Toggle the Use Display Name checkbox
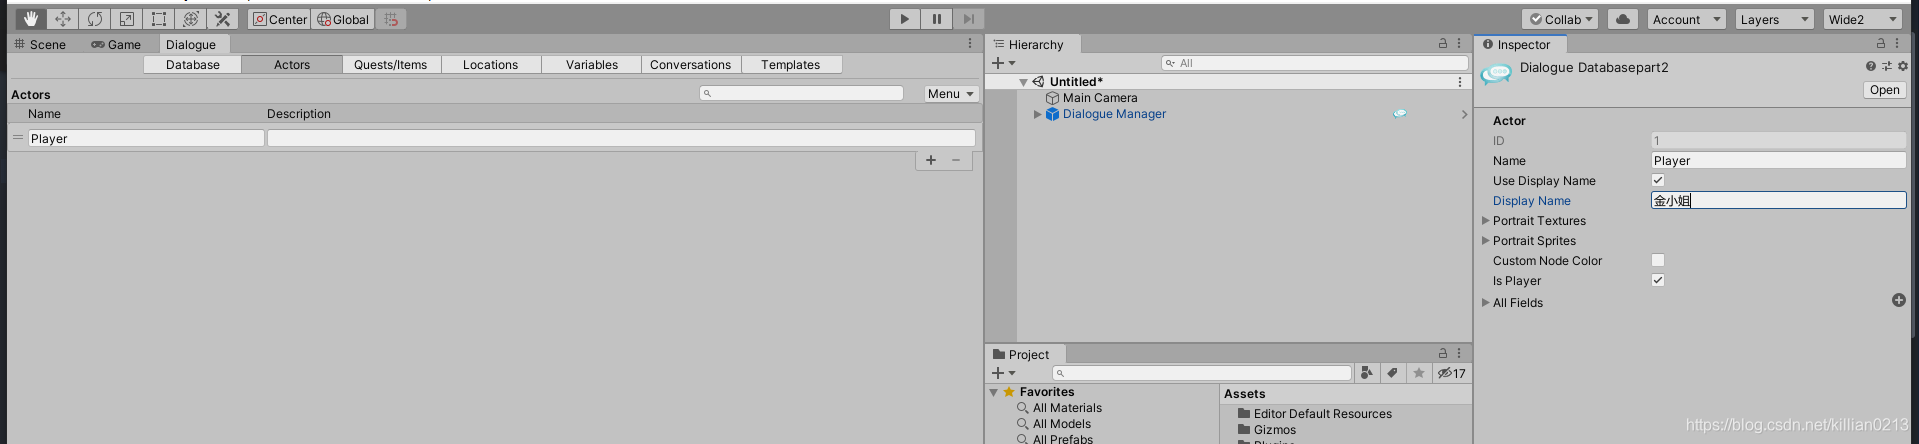Screen dimensions: 1919x444 pyautogui.click(x=1658, y=180)
